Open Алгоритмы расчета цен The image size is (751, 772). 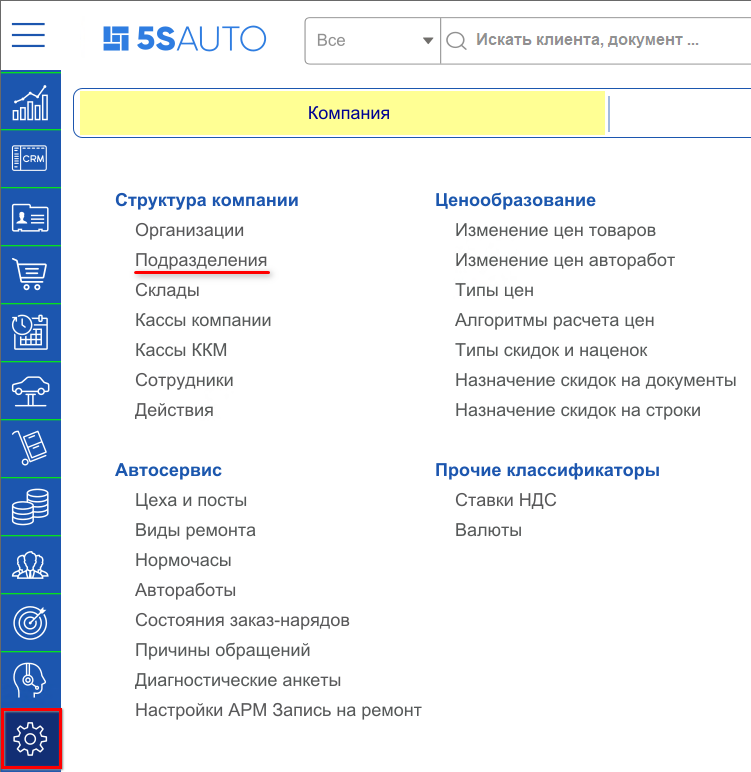click(555, 320)
